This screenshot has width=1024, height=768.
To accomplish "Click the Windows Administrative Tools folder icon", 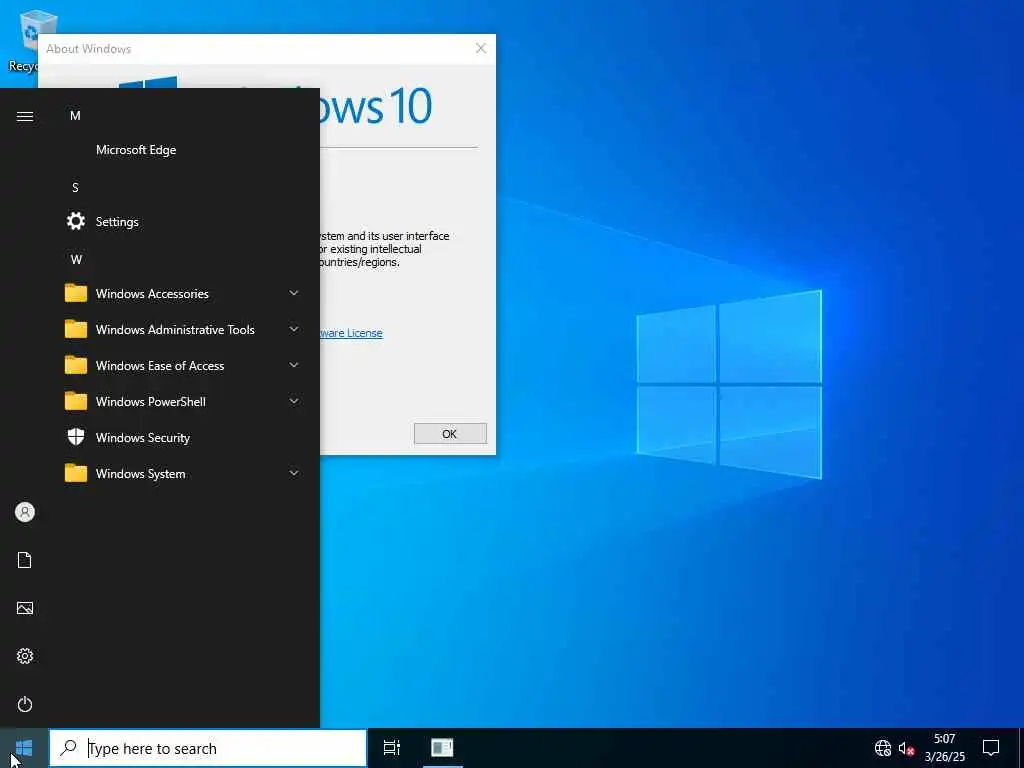I will 76,329.
